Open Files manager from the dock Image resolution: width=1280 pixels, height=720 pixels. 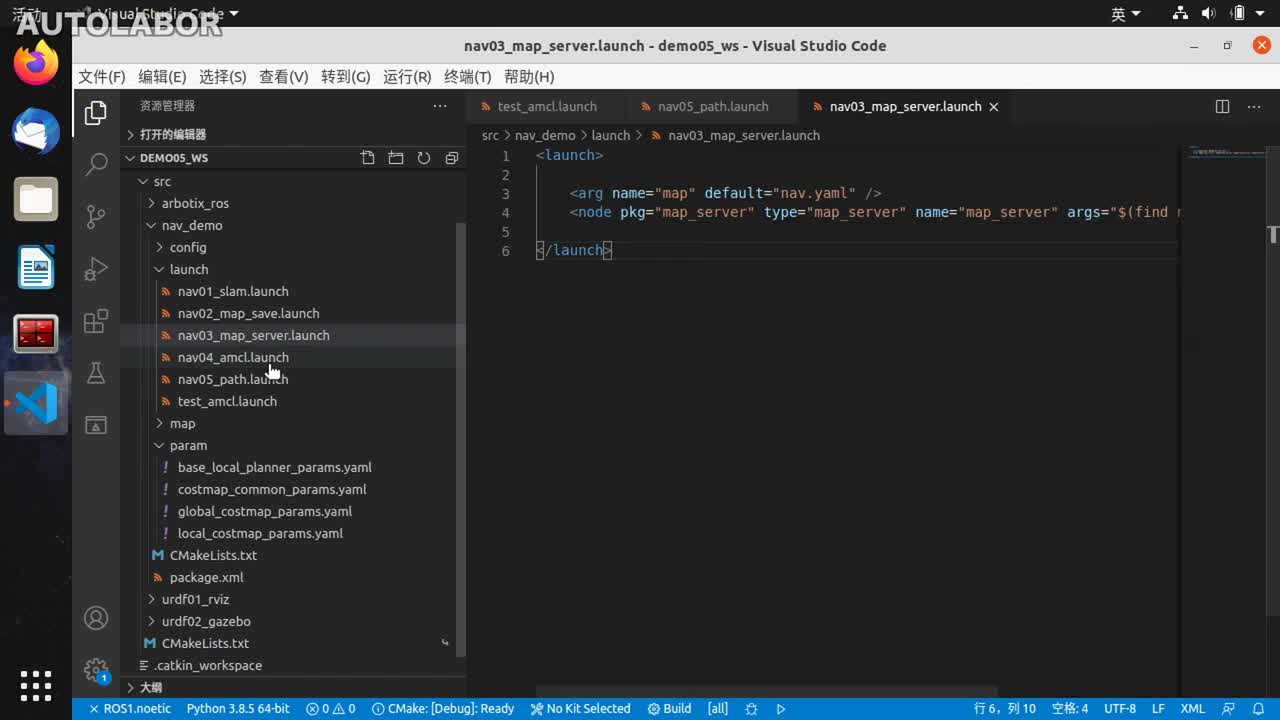click(36, 199)
